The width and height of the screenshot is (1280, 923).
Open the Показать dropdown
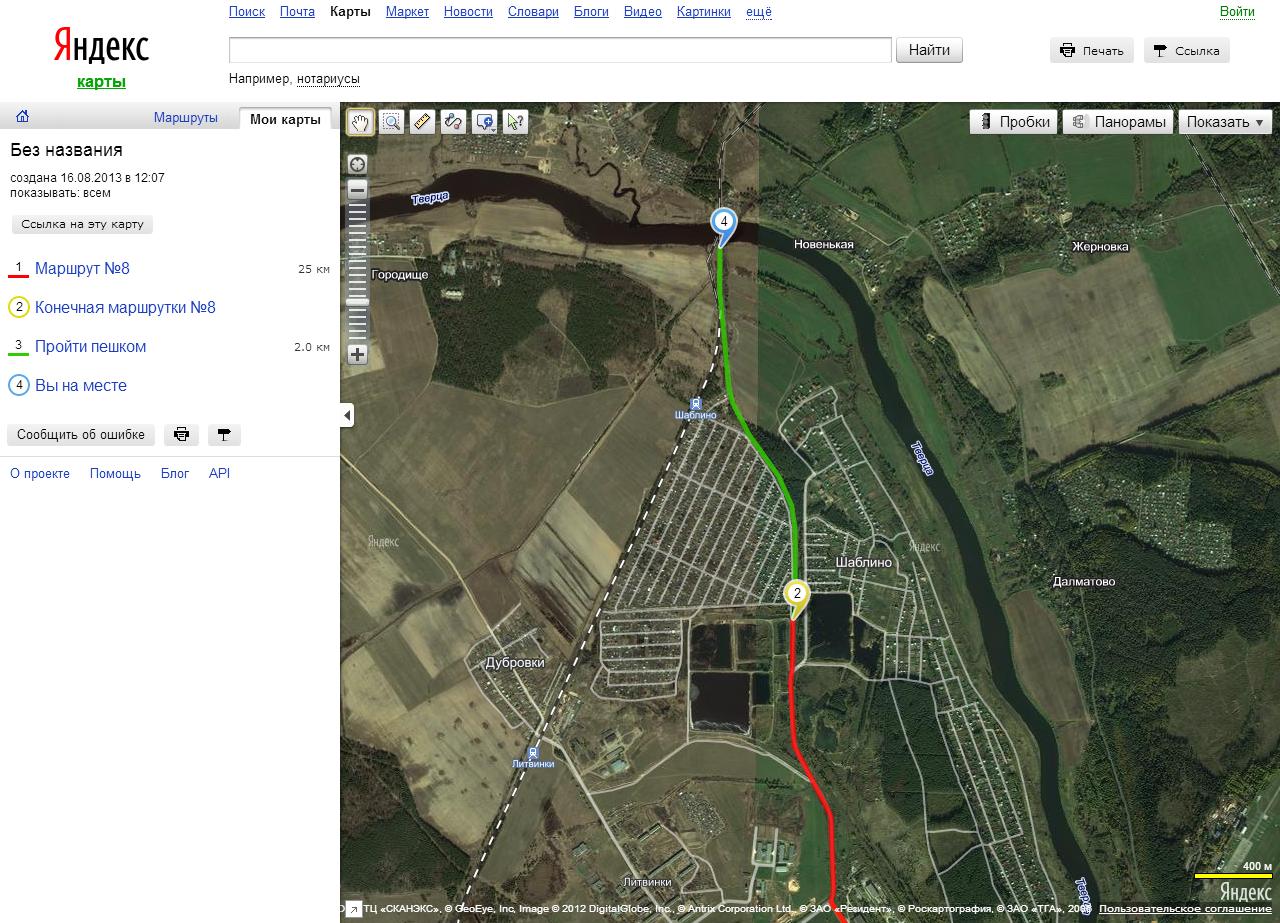[x=1225, y=122]
